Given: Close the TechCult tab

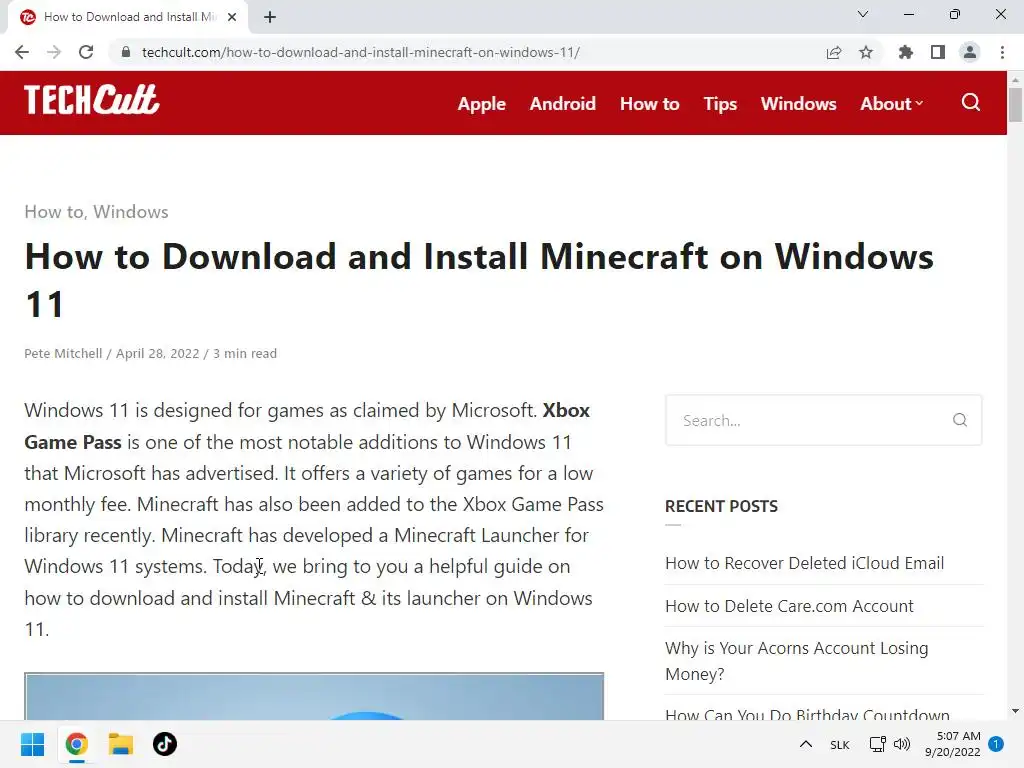Looking at the screenshot, I should 232,17.
